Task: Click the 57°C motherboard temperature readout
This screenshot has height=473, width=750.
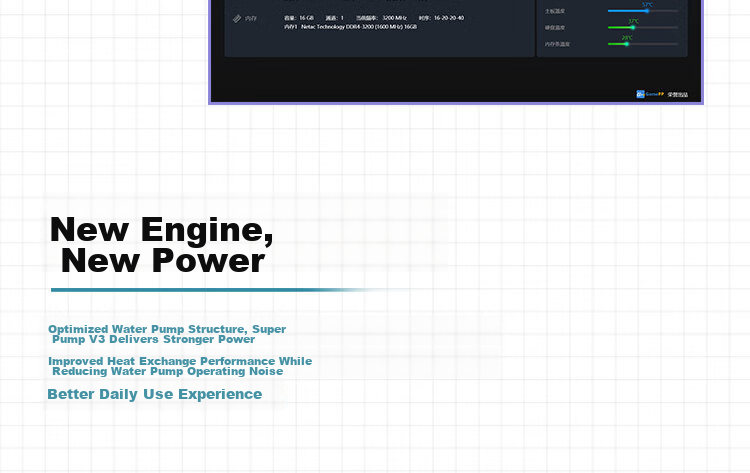Action: point(647,4)
